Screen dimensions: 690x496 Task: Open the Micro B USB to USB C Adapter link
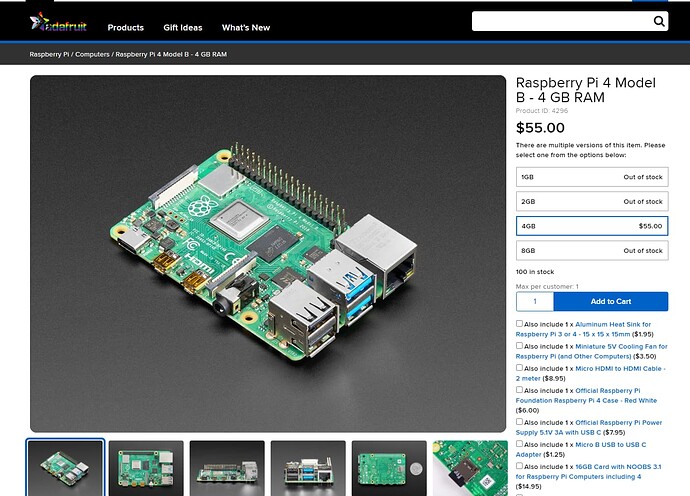tap(581, 449)
